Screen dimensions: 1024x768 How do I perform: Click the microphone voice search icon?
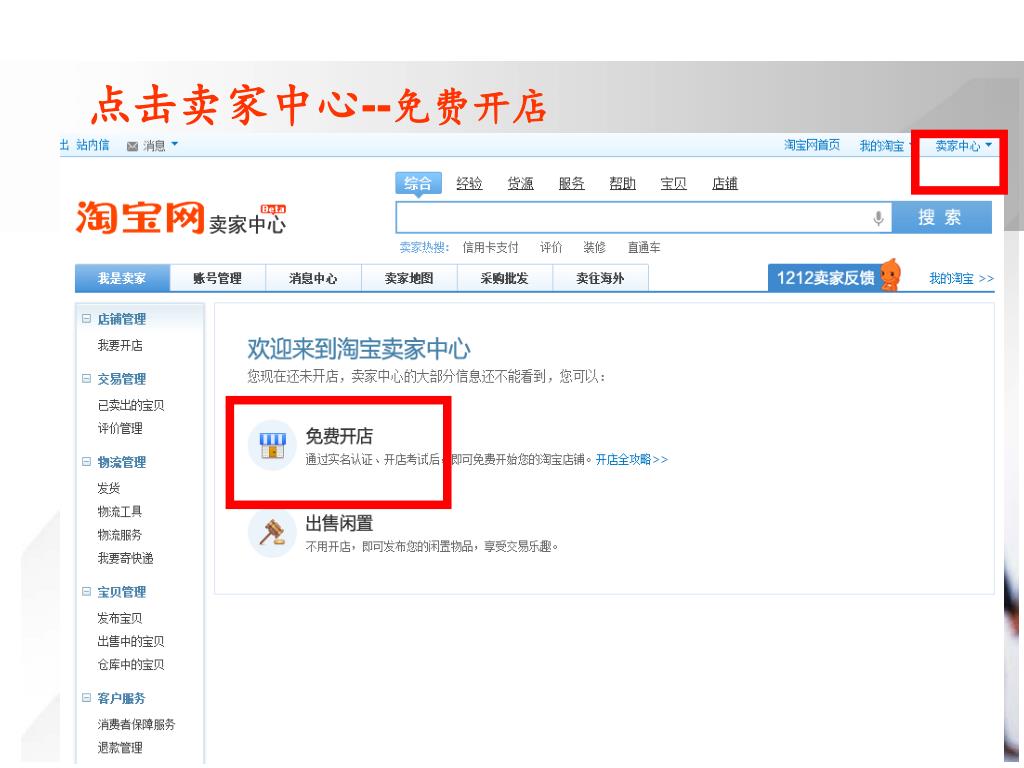(878, 218)
